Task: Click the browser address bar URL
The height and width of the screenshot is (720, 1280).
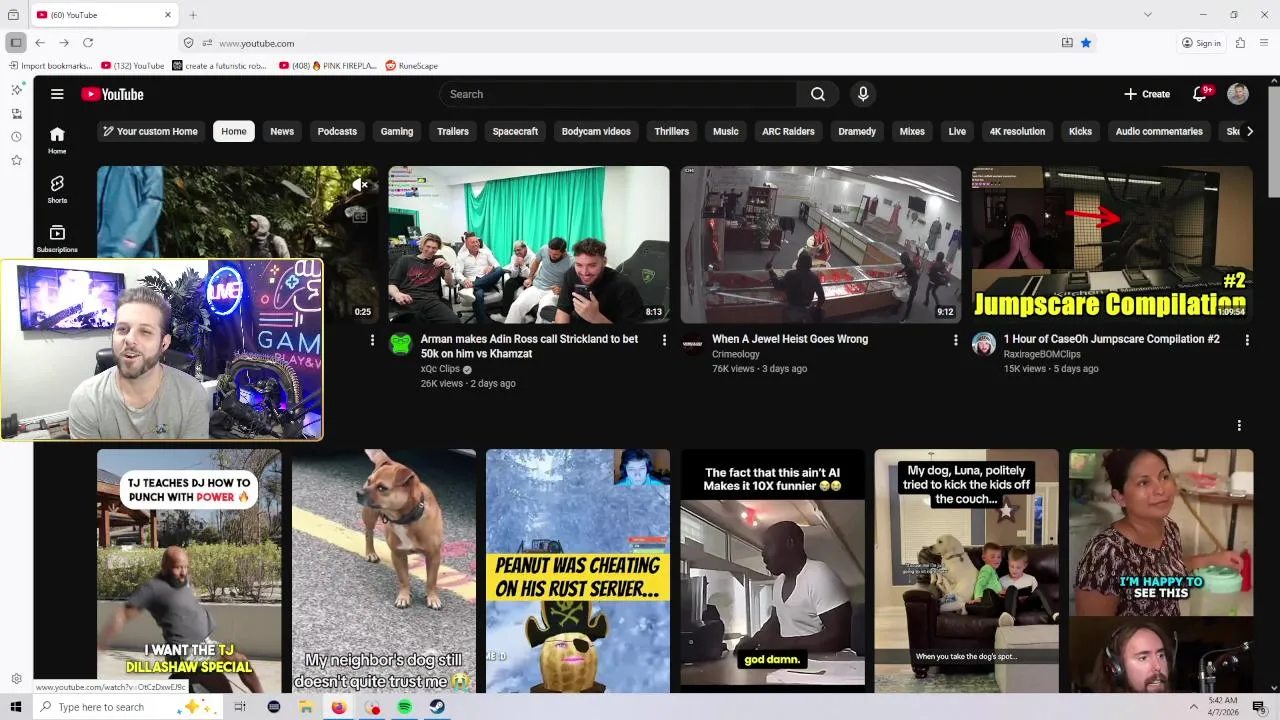Action: [256, 43]
